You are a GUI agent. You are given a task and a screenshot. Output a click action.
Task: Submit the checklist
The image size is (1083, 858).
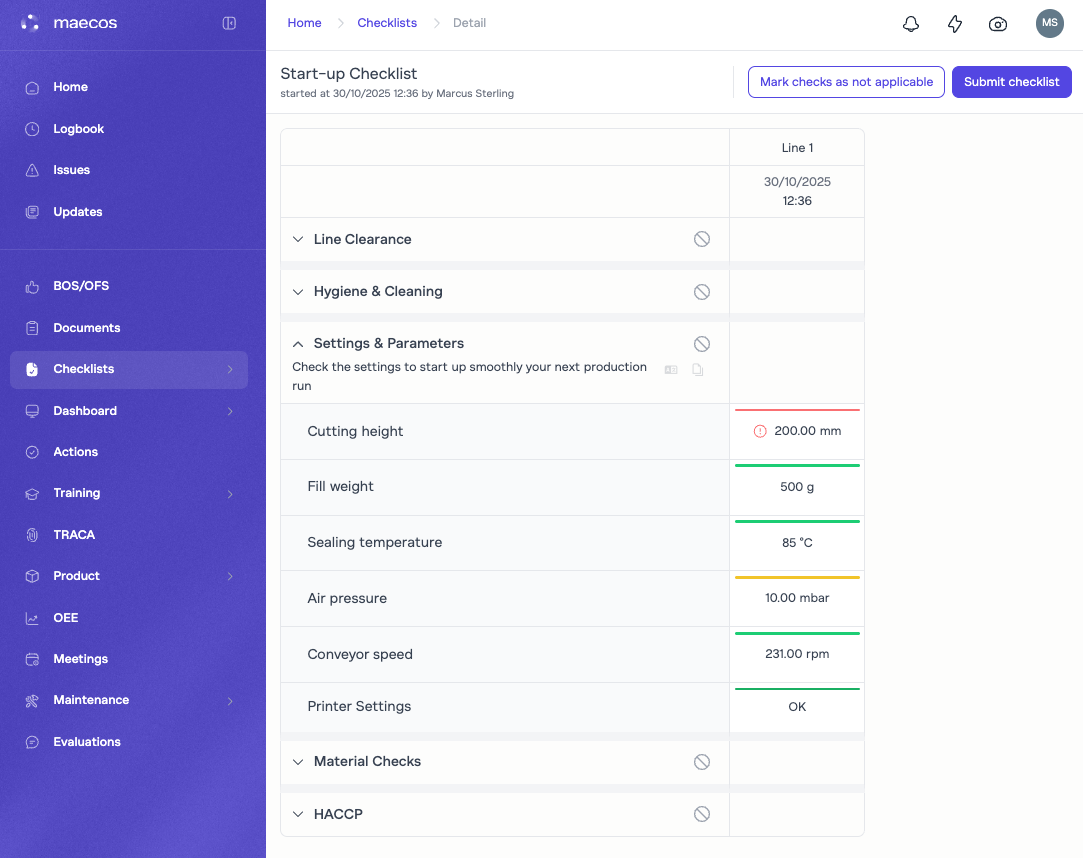pyautogui.click(x=1011, y=82)
